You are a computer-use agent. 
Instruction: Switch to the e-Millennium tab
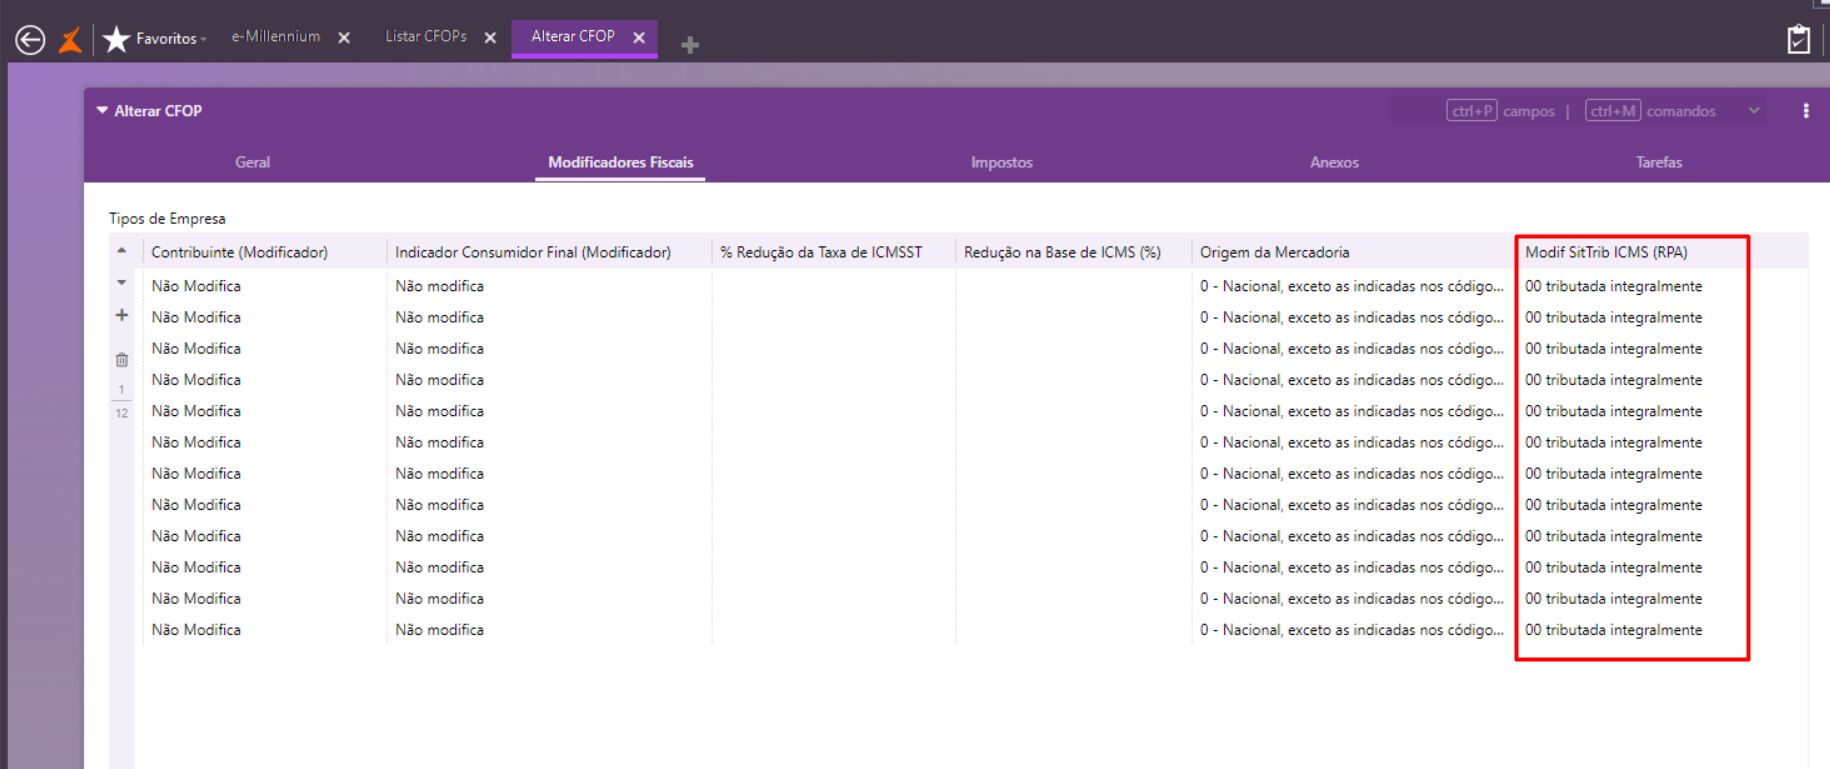pos(276,37)
